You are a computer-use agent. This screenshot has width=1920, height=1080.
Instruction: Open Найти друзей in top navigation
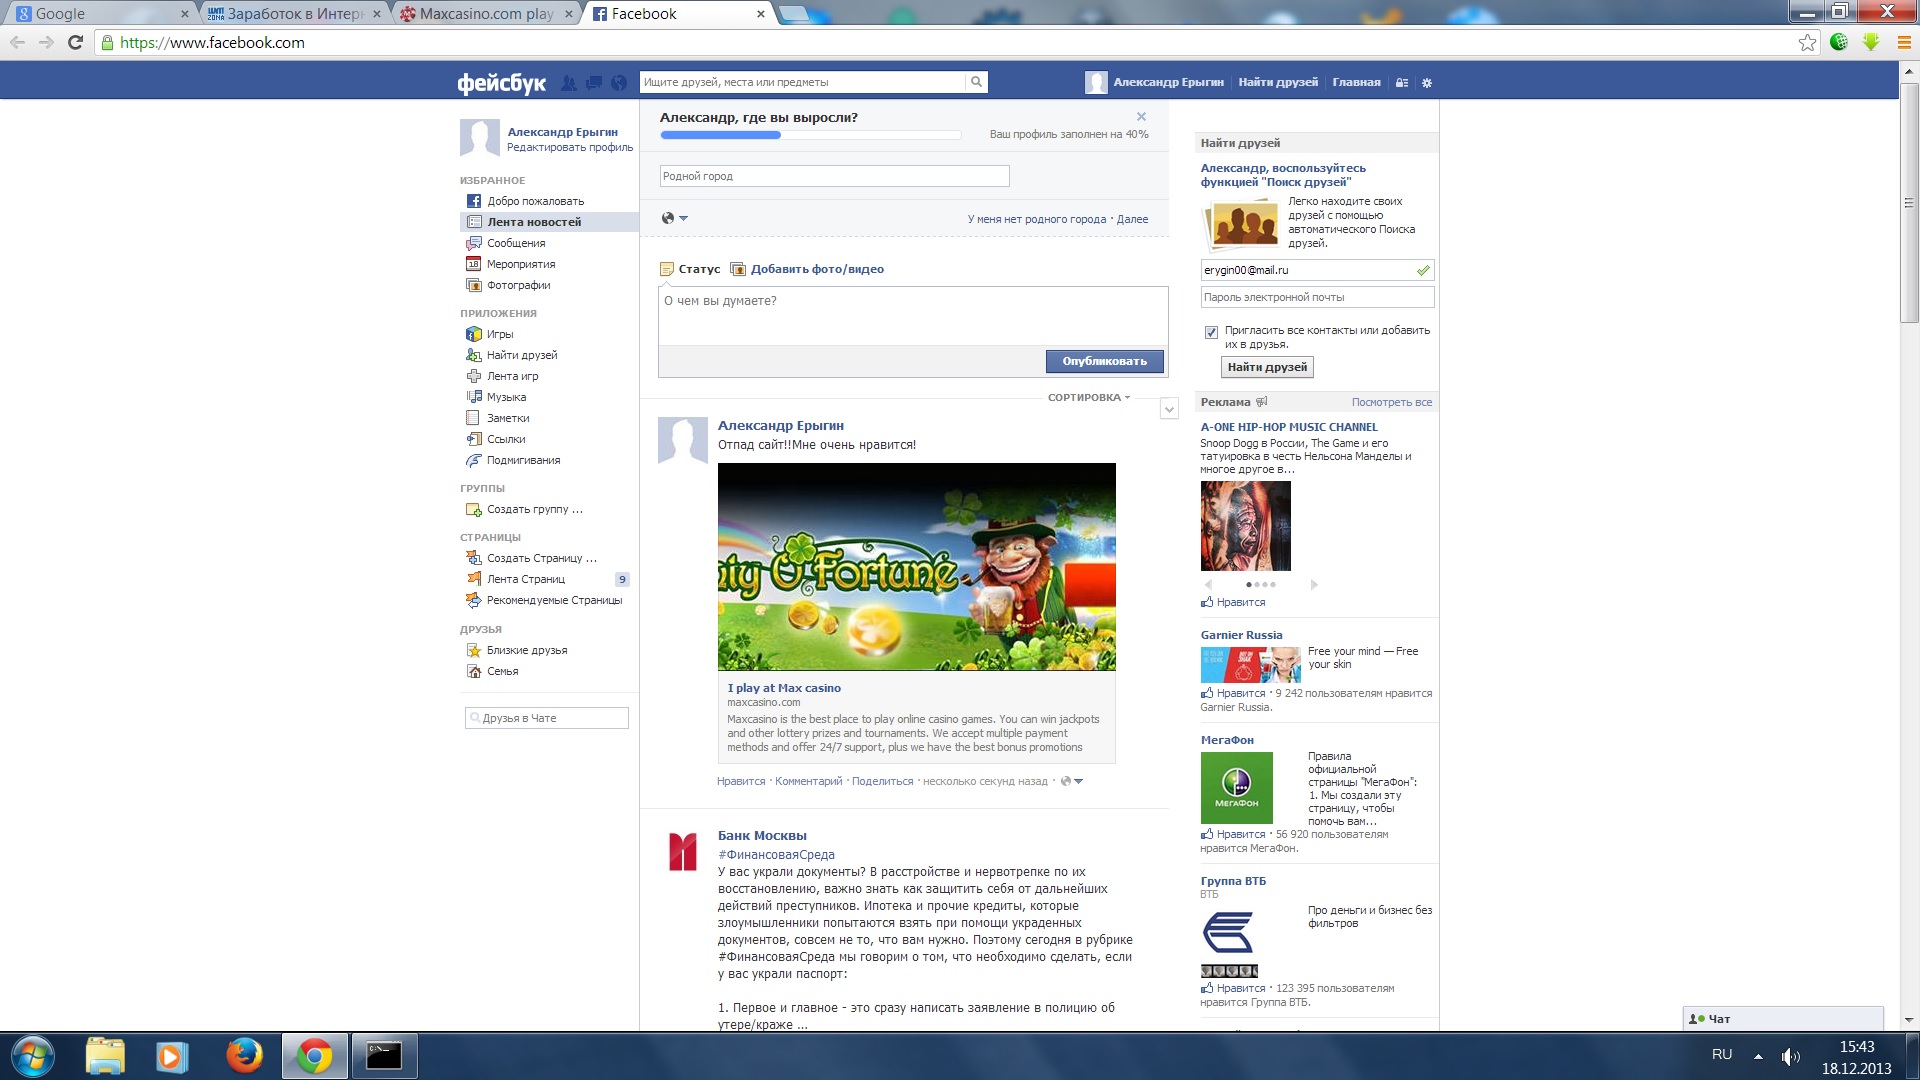(1278, 82)
